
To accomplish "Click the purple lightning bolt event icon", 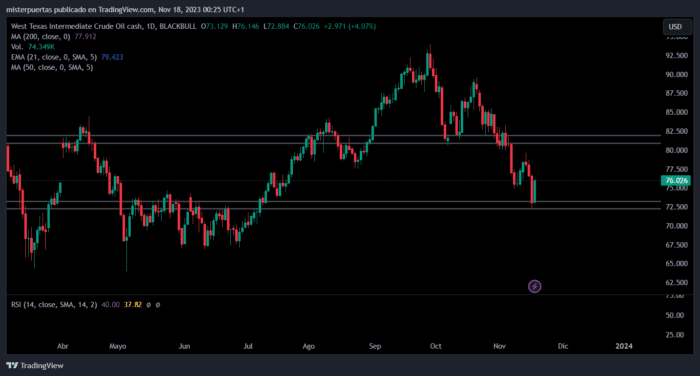I will 534,286.
